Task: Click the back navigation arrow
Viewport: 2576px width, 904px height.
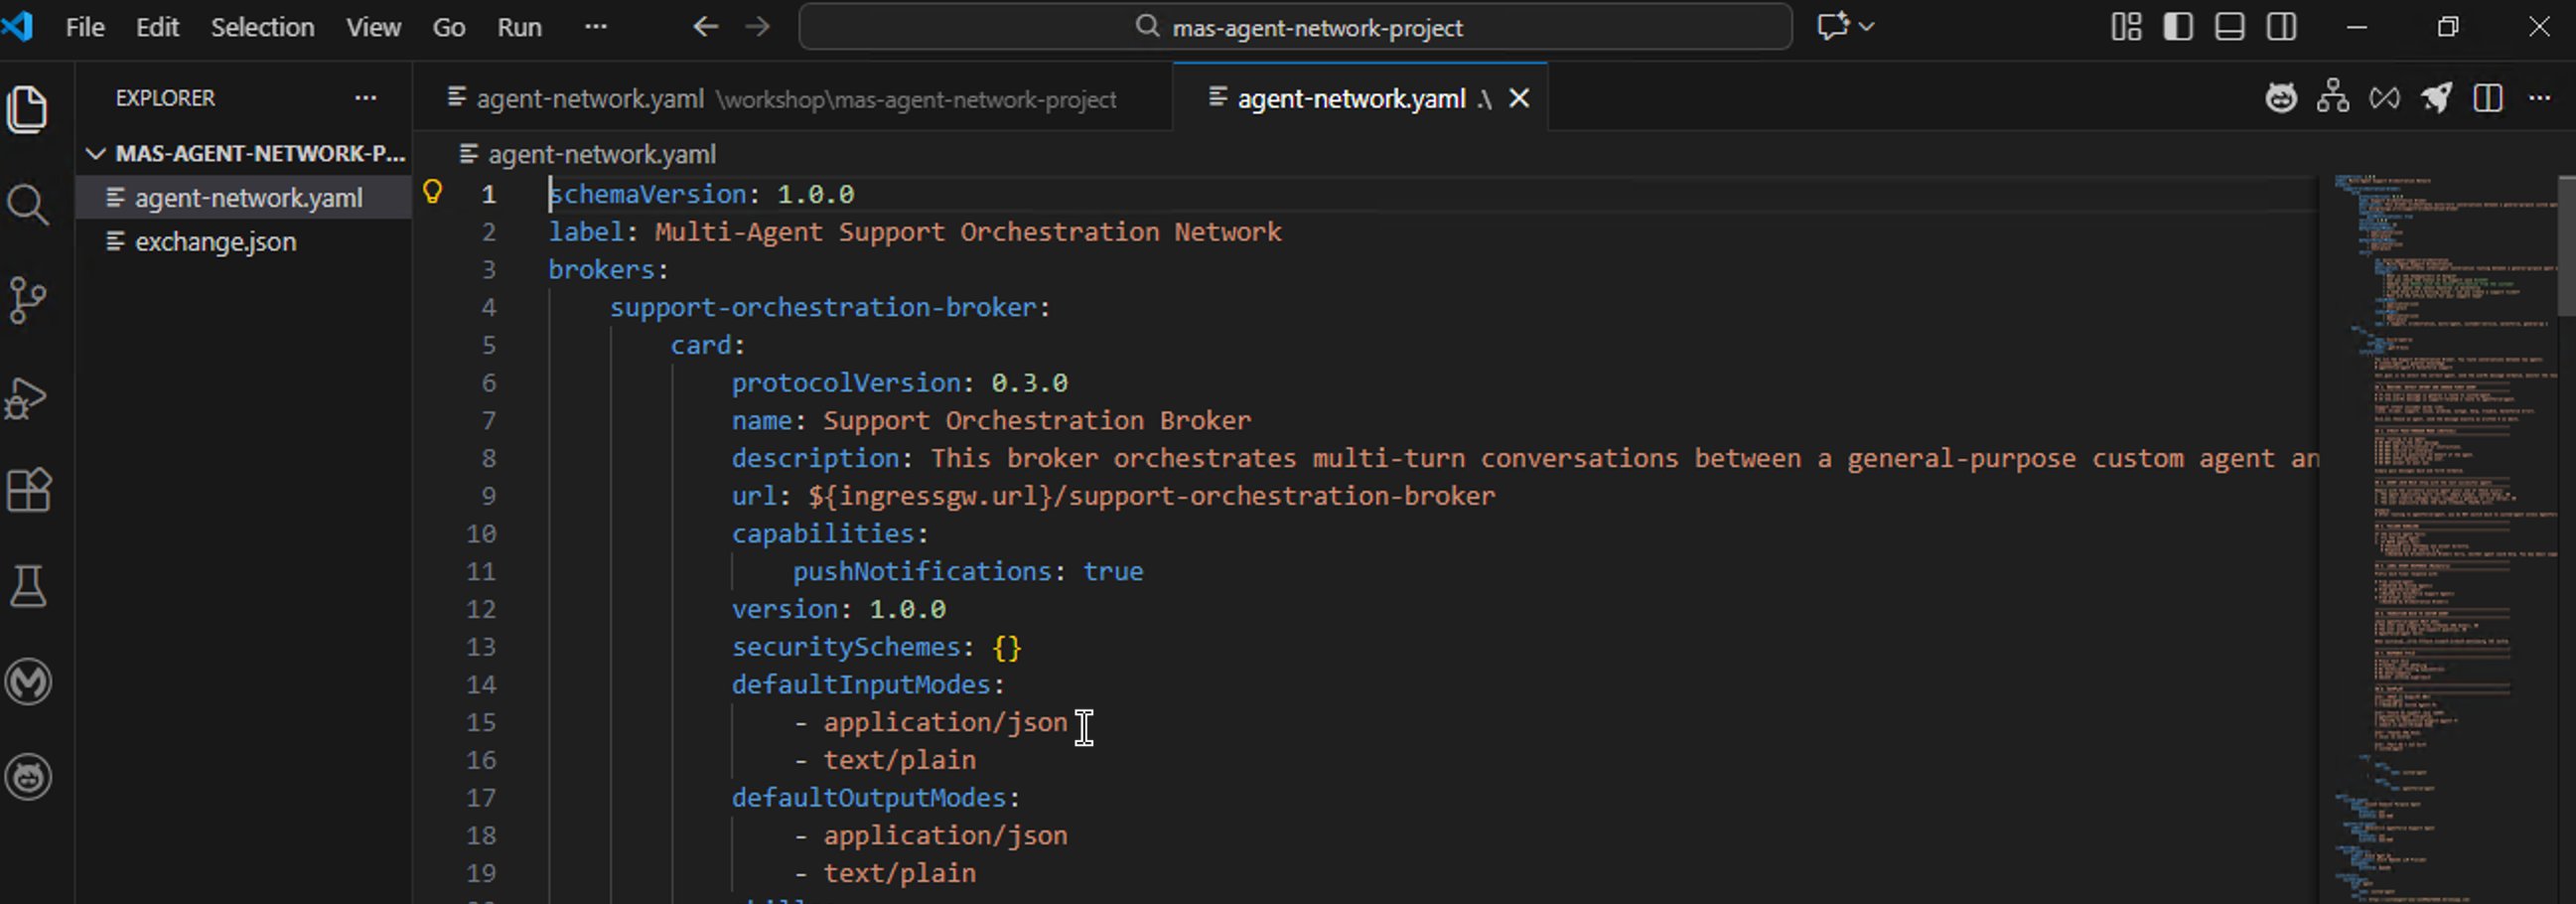Action: pos(705,27)
